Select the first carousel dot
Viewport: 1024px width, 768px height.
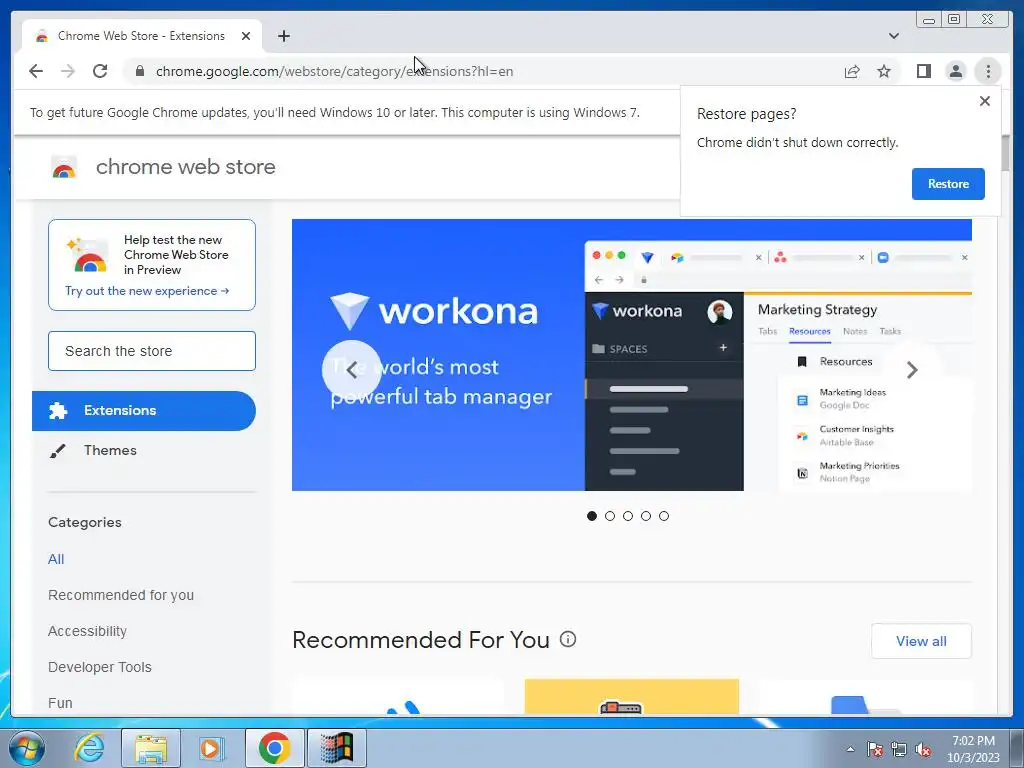[592, 516]
